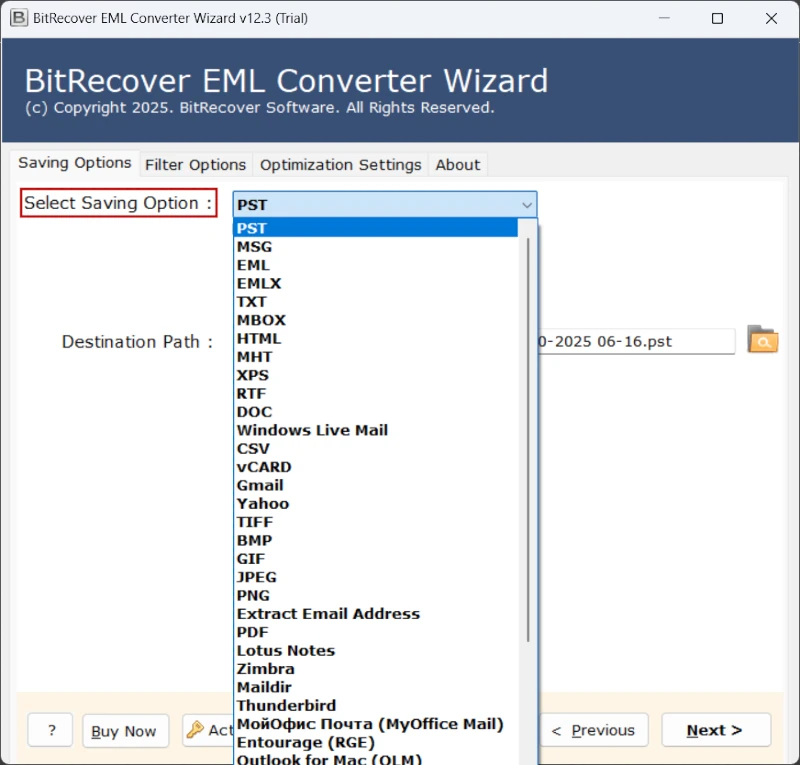Choose Thunderbird from the saving options list

(376, 706)
